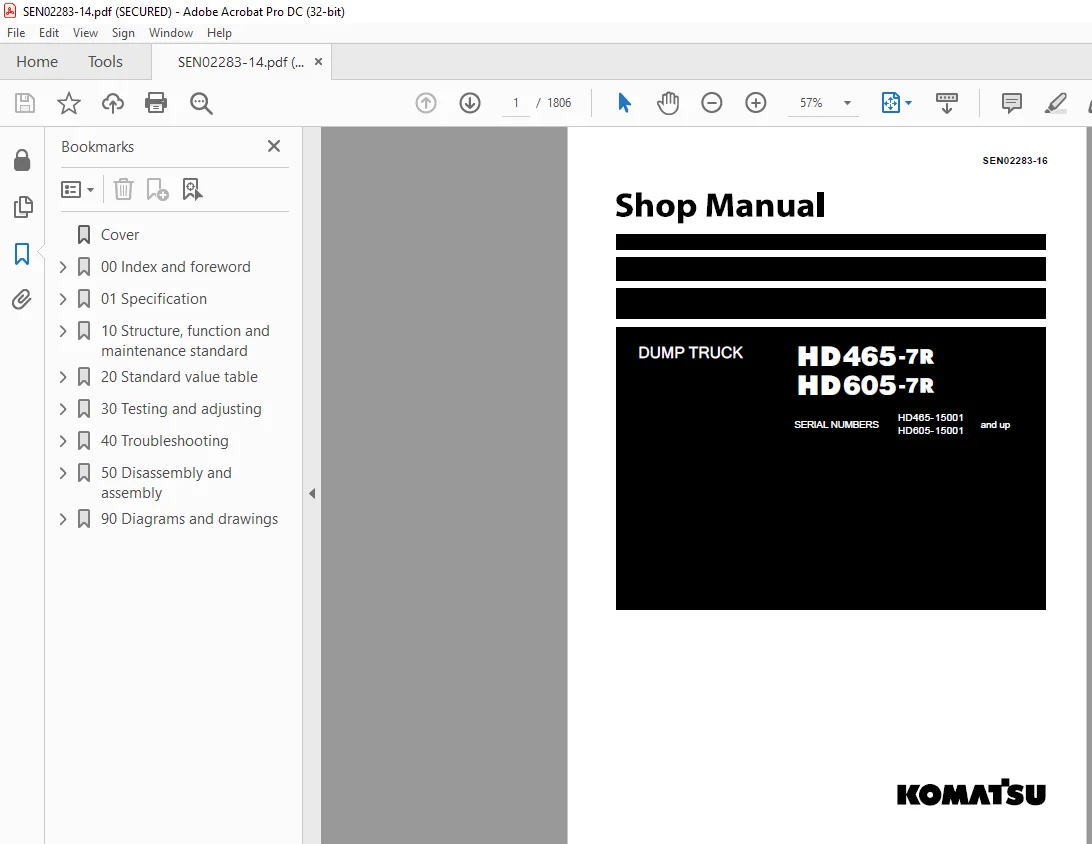Click find current bookmark icon
1092x844 pixels.
coord(192,189)
